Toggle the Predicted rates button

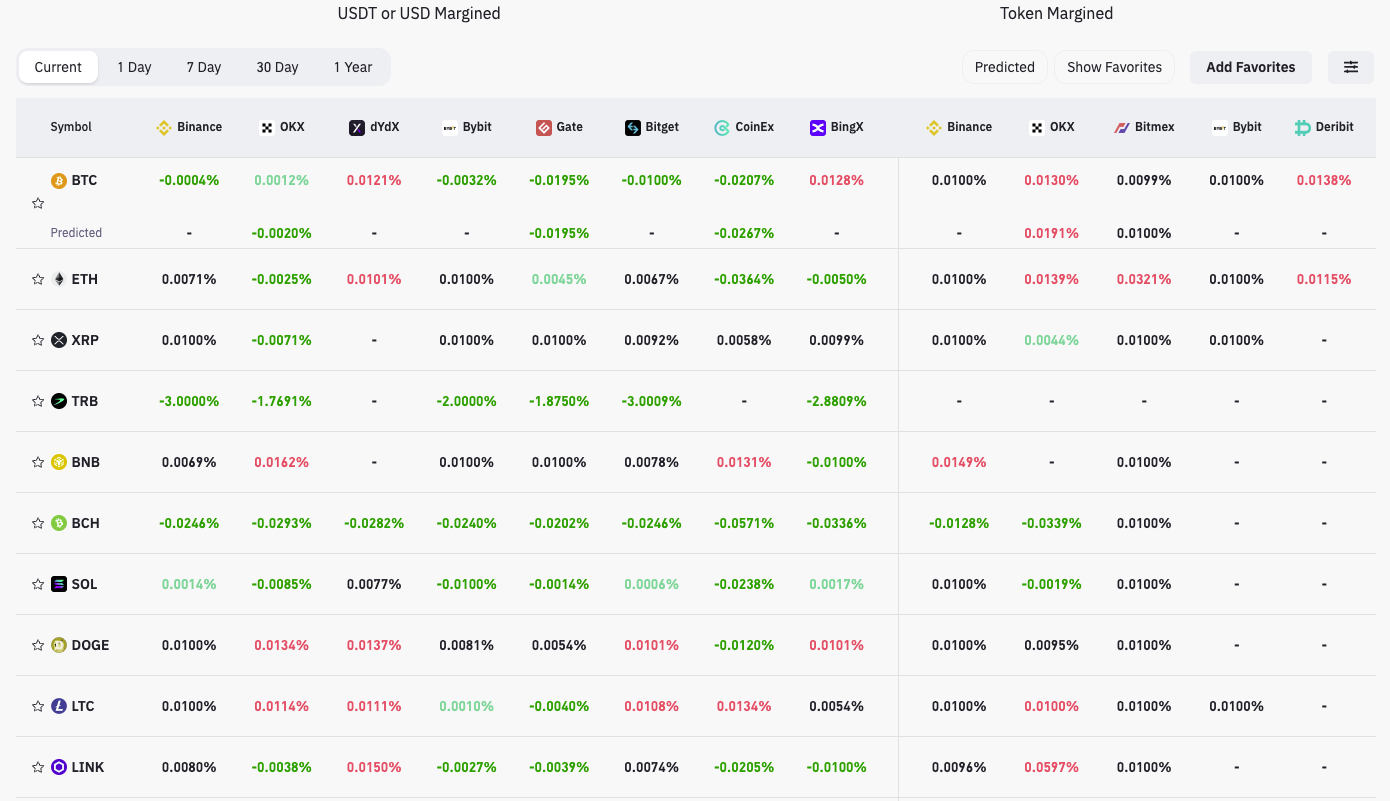coord(1004,67)
